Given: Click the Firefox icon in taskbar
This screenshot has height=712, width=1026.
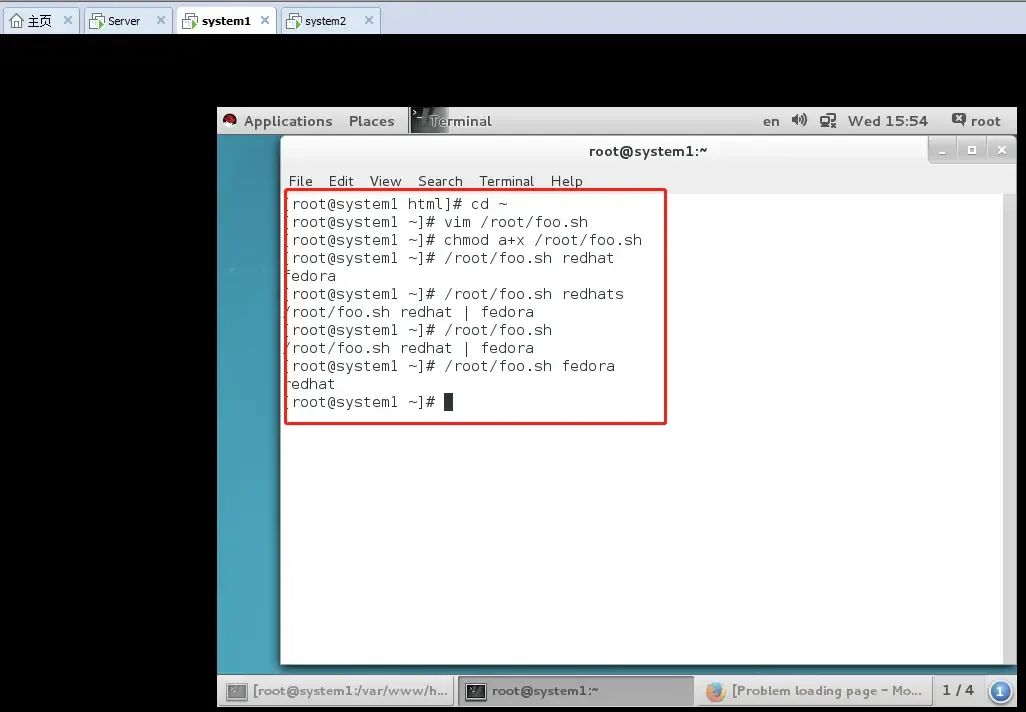Looking at the screenshot, I should 715,691.
